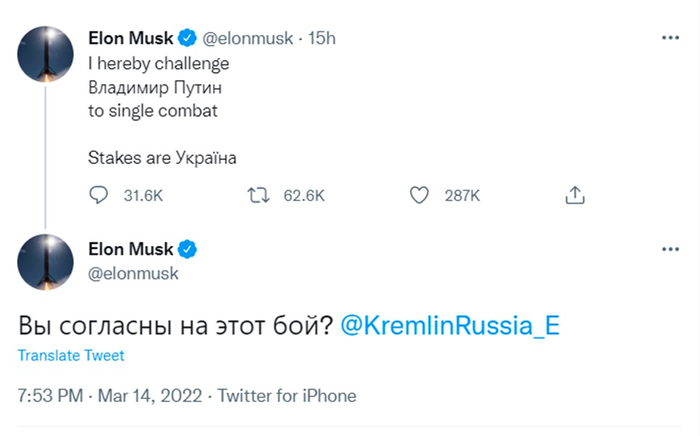Click Translate Tweet link
This screenshot has width=700, height=436.
point(71,356)
